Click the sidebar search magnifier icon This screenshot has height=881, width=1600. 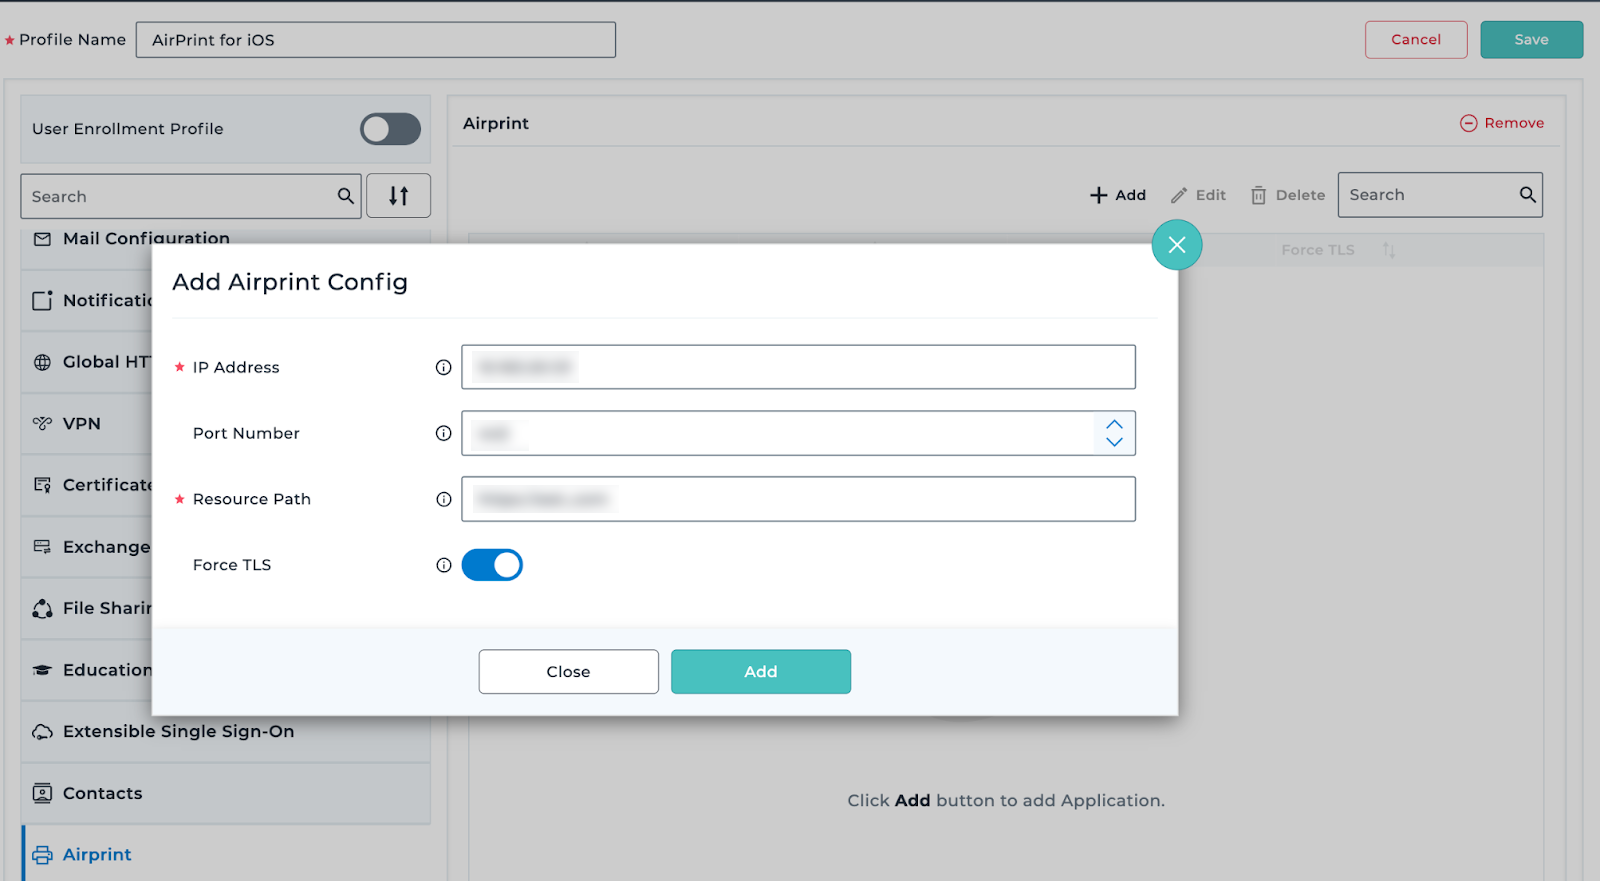(x=346, y=196)
